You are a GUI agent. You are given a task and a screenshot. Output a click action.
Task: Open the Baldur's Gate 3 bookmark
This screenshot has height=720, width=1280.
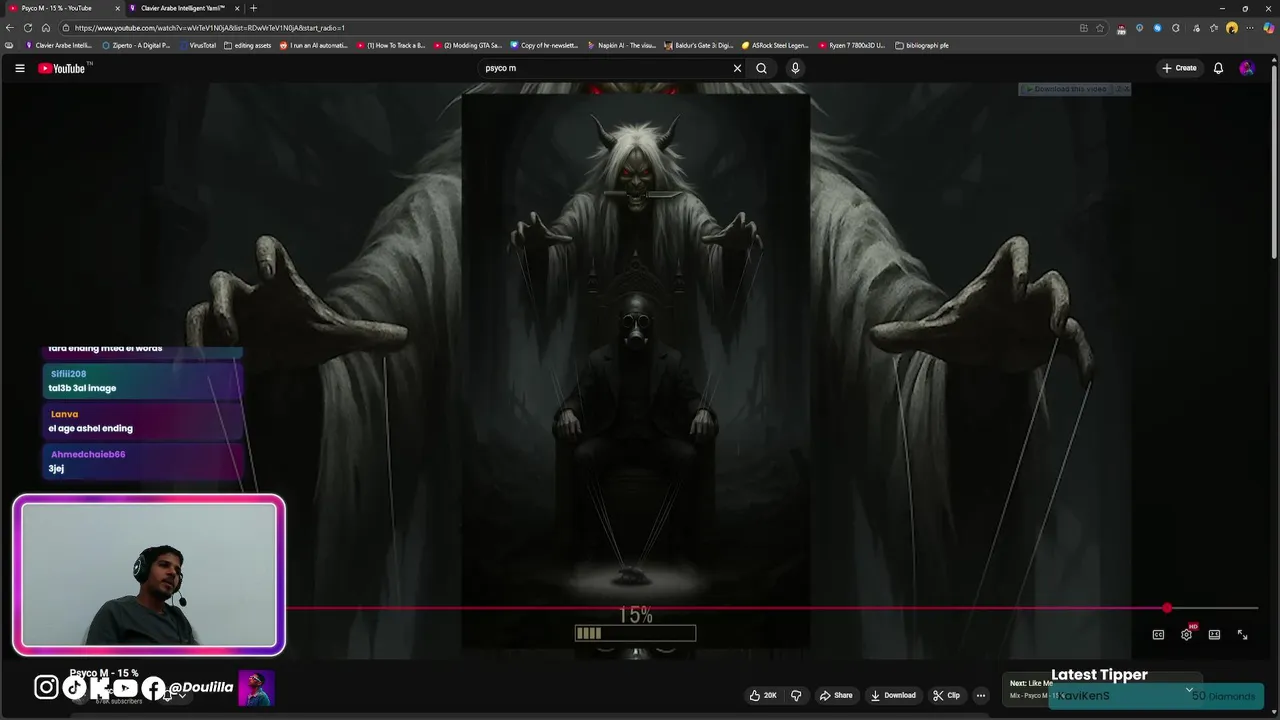[x=699, y=45]
